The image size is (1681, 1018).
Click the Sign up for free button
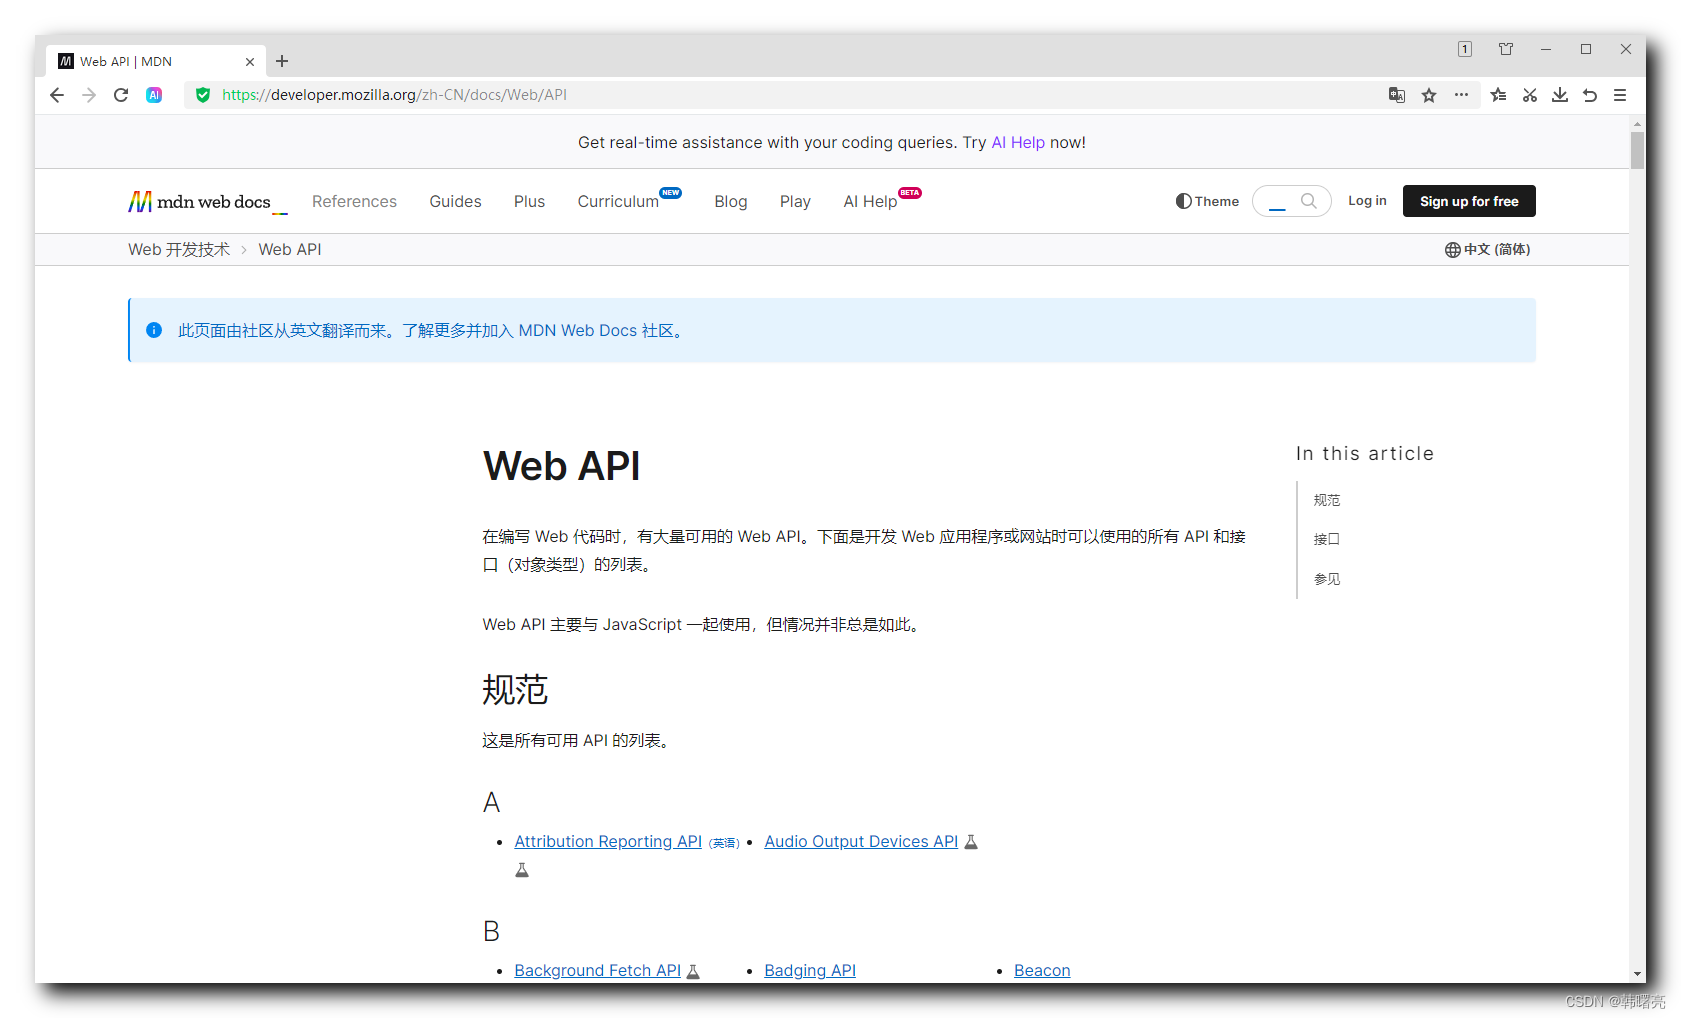pyautogui.click(x=1469, y=201)
